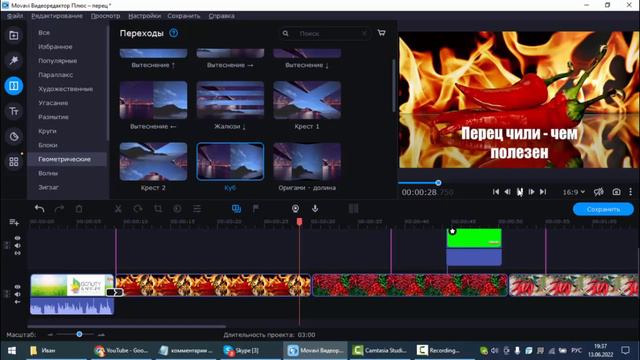Select the Оригами - долина transition thumbnail

point(307,162)
